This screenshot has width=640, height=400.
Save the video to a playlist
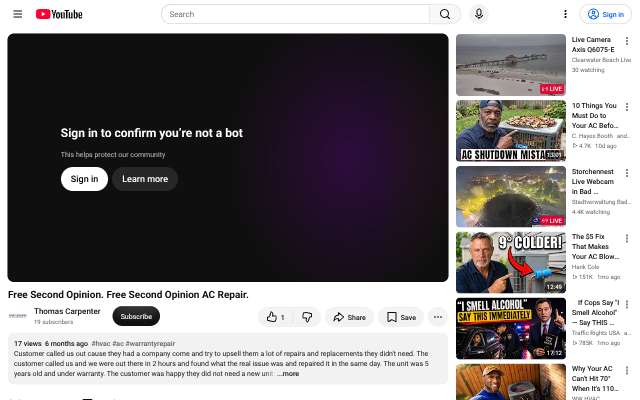(402, 317)
